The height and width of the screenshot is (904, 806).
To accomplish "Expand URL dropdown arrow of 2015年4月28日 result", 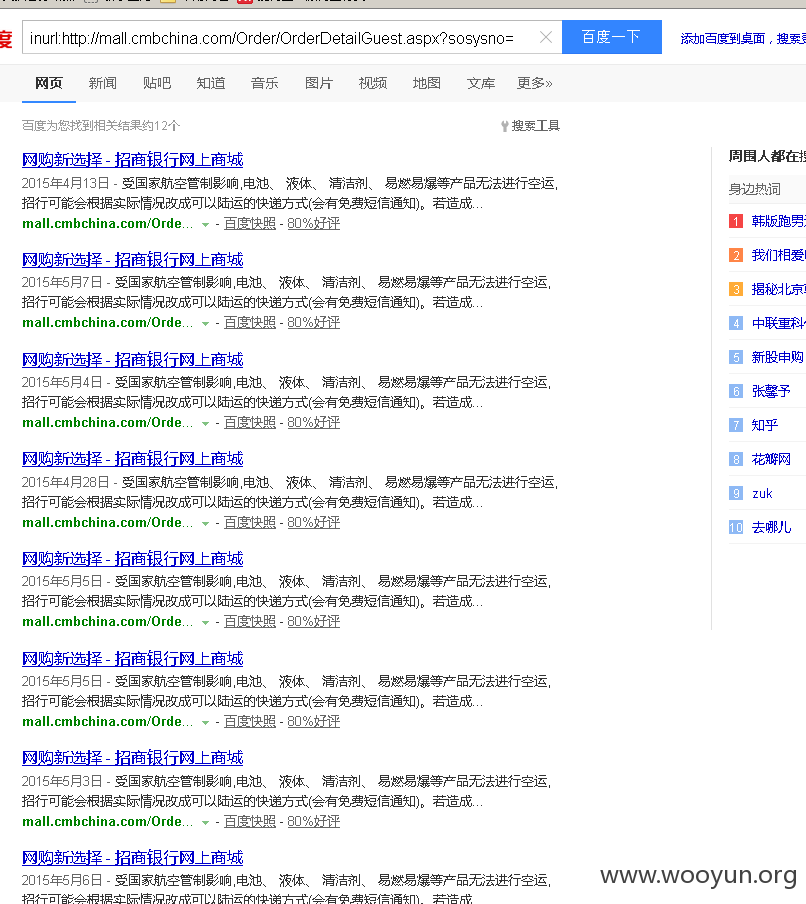I will tap(205, 523).
